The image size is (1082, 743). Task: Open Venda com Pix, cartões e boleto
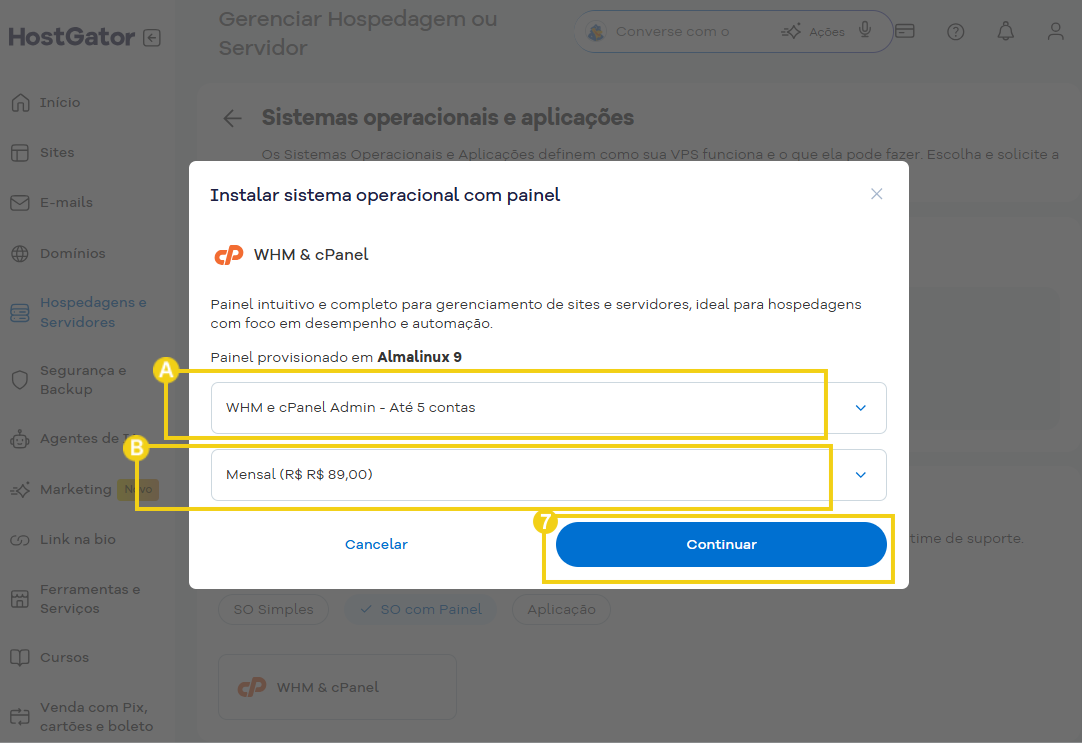pyautogui.click(x=20, y=716)
